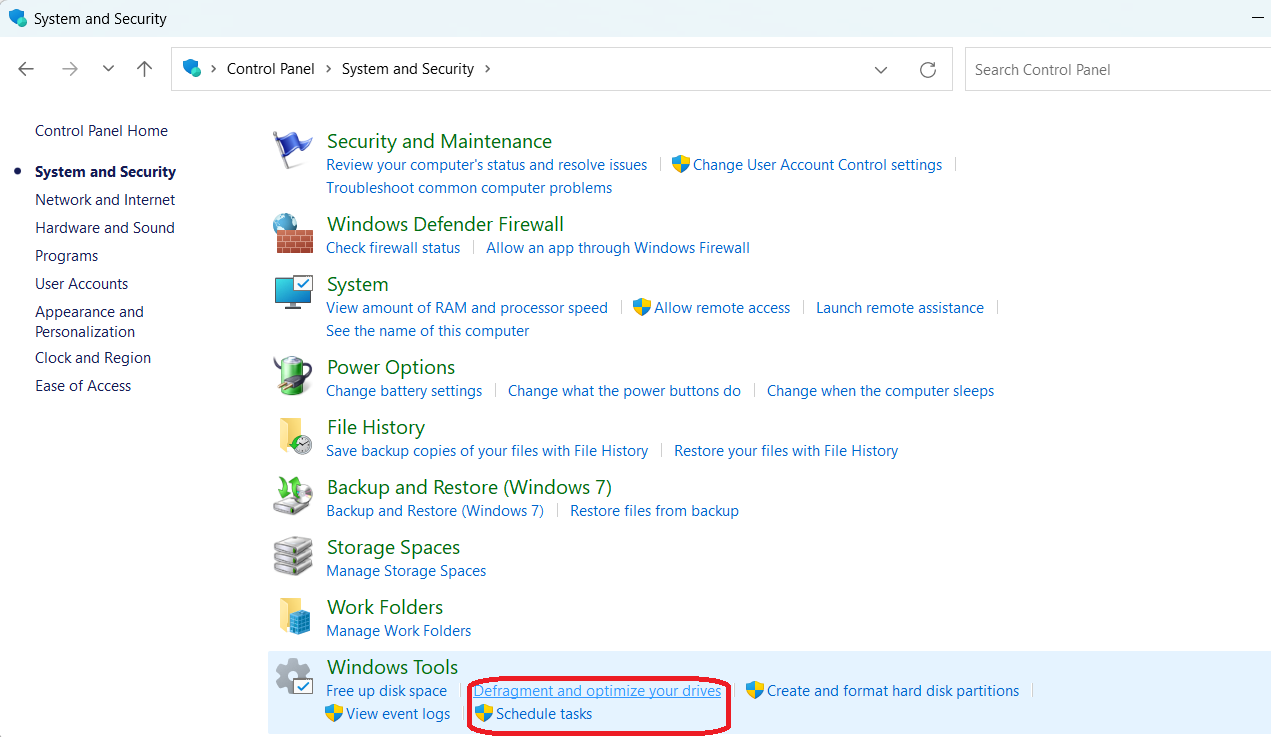Expand the address bar history dropdown
Image resolution: width=1271 pixels, height=737 pixels.
(x=881, y=70)
